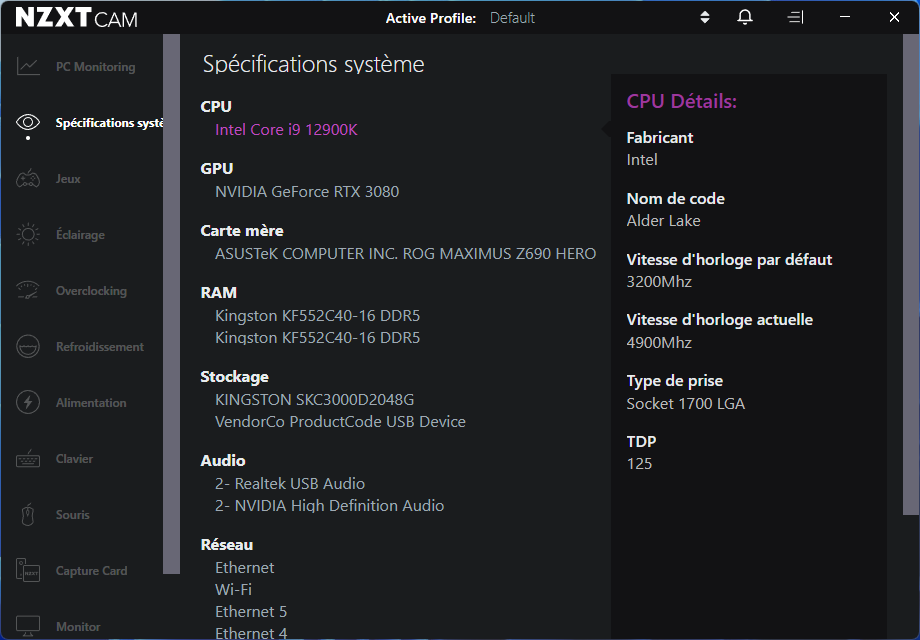Click the Réseau heading
920x640 pixels.
[x=227, y=545]
